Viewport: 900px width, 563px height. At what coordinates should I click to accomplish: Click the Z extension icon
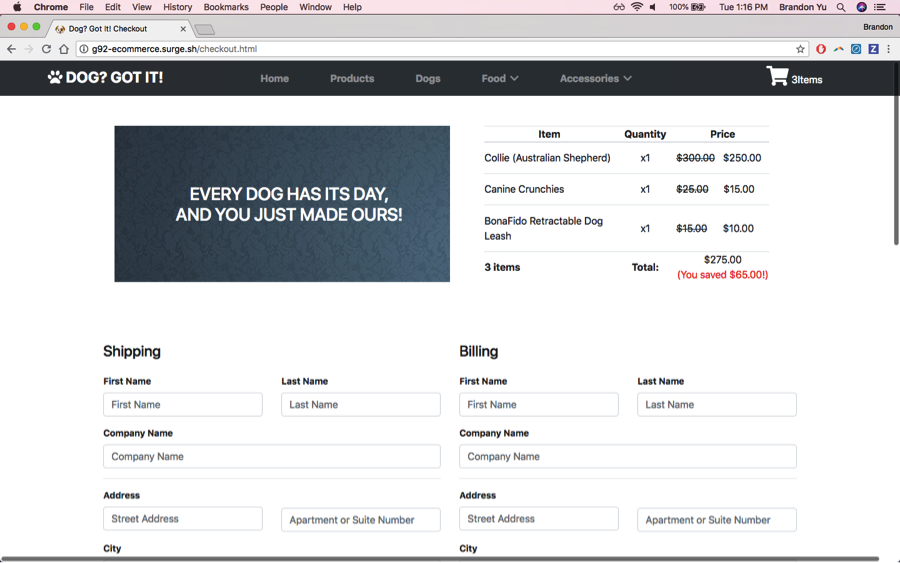(x=873, y=49)
